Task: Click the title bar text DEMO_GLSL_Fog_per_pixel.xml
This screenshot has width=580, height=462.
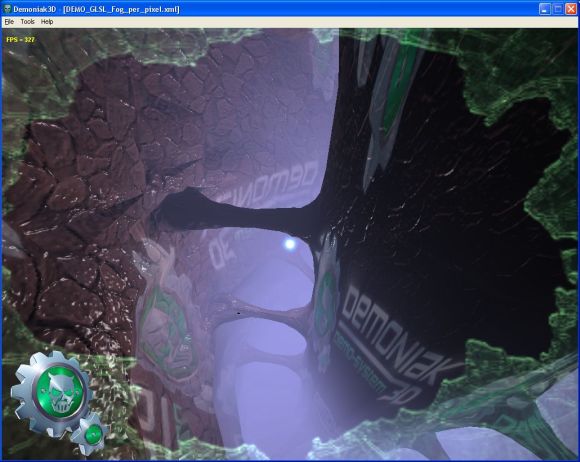Action: click(121, 9)
